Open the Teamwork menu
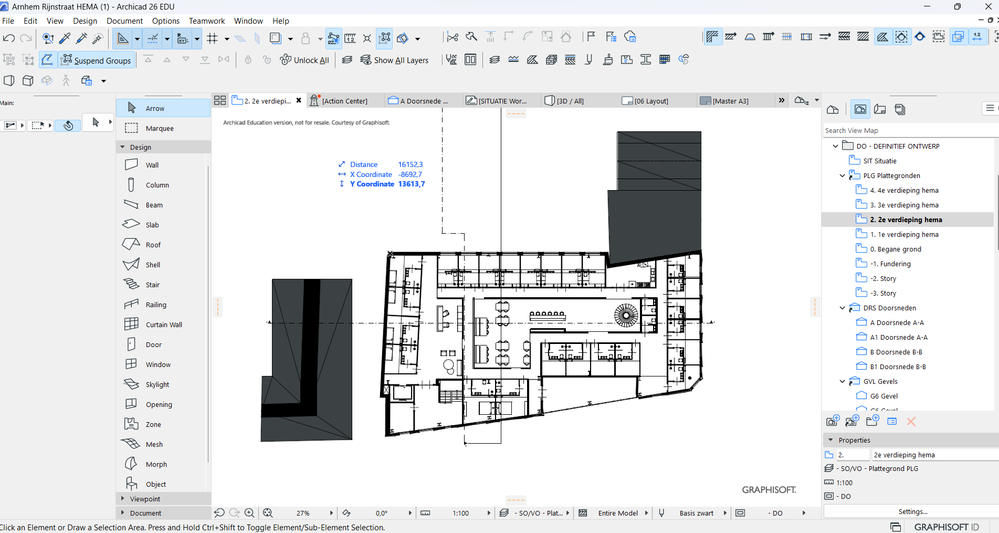Image resolution: width=999 pixels, height=533 pixels. tap(206, 20)
